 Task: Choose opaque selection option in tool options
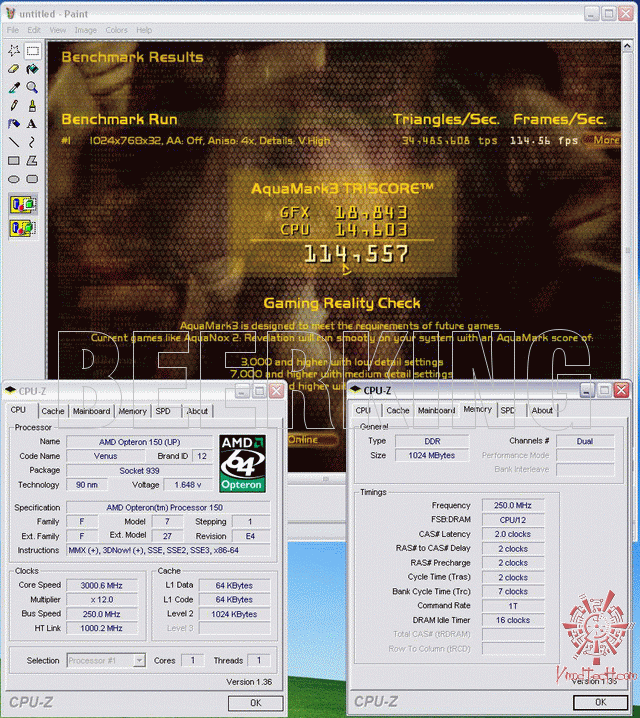tap(23, 205)
